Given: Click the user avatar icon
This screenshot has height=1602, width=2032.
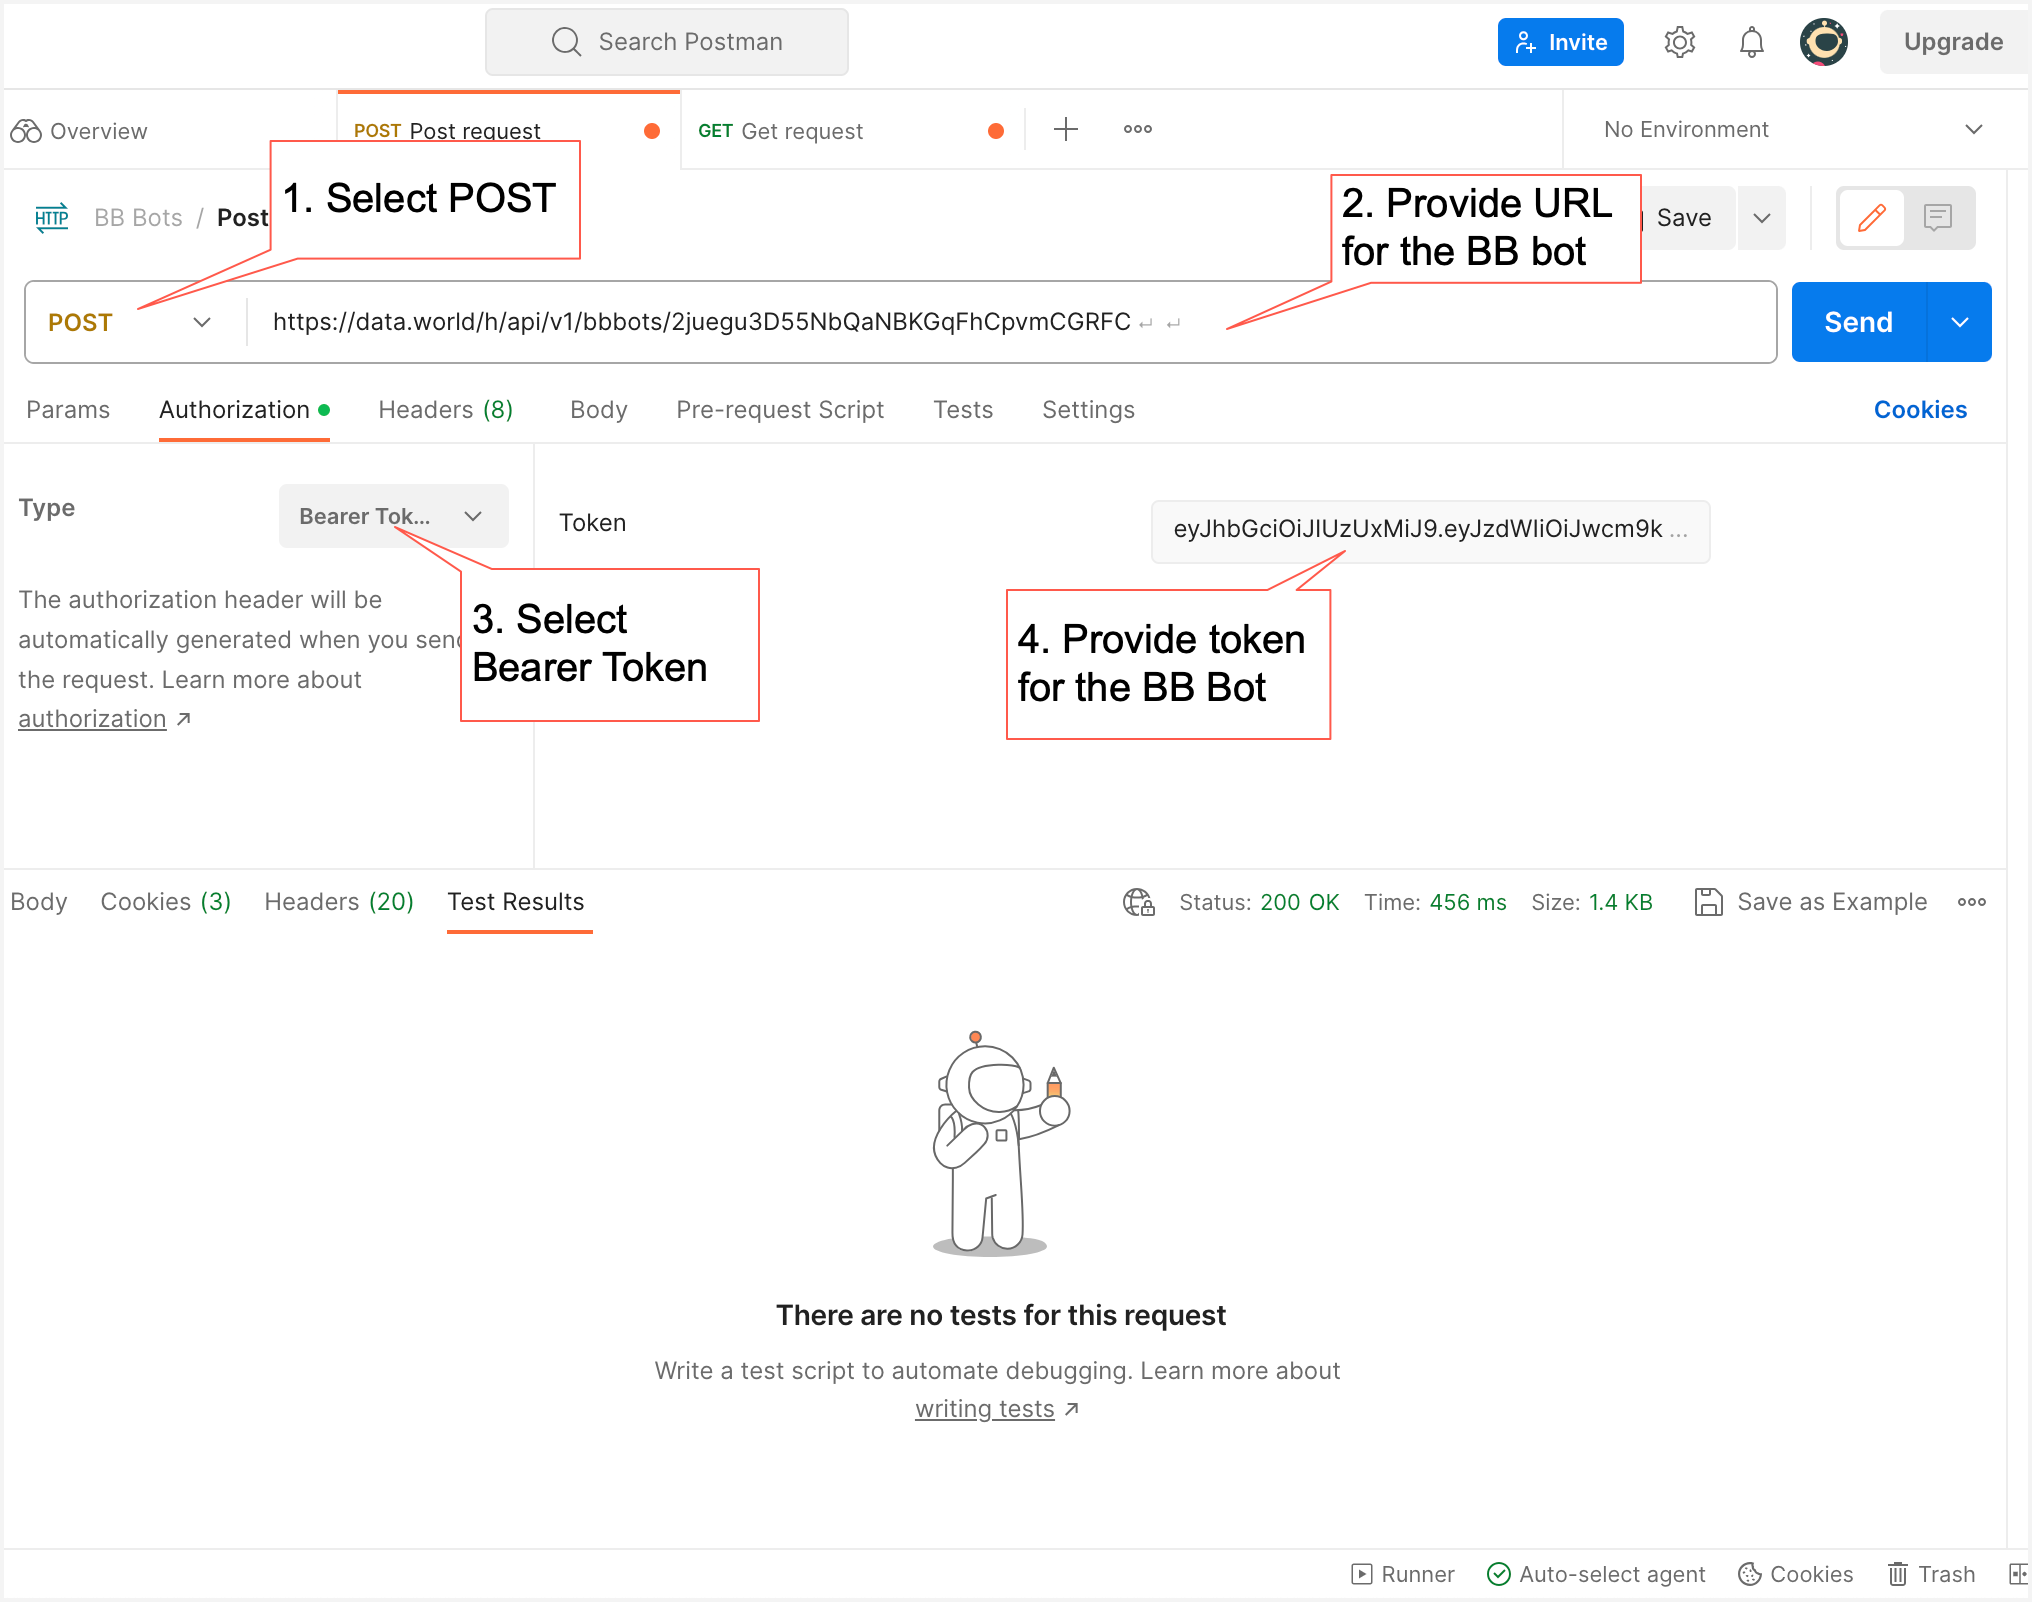Looking at the screenshot, I should click(x=1824, y=42).
